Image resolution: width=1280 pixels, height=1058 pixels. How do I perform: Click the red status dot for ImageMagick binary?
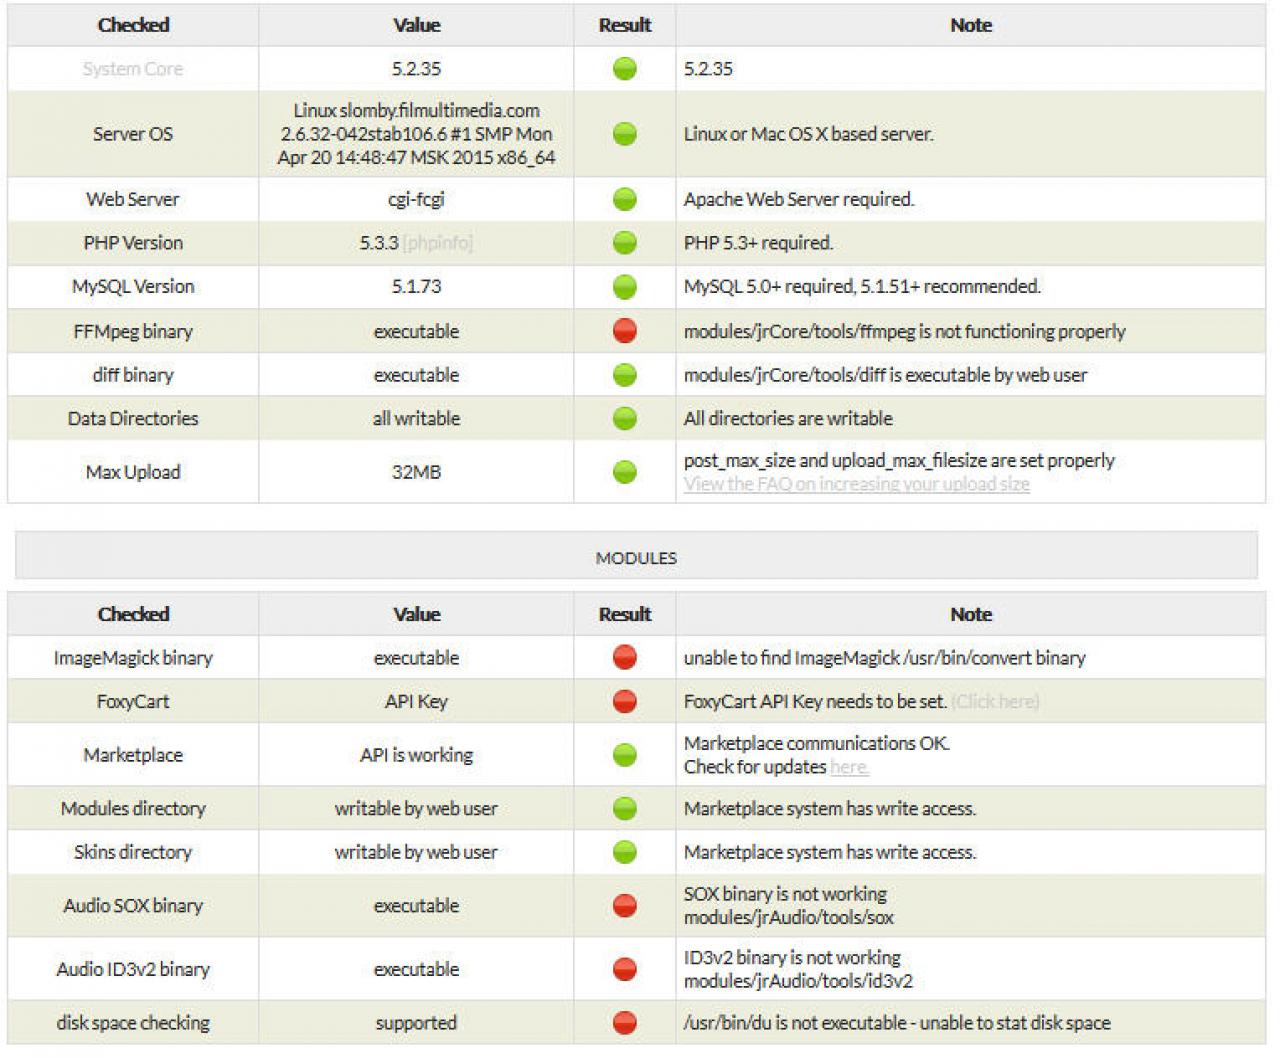click(x=624, y=658)
